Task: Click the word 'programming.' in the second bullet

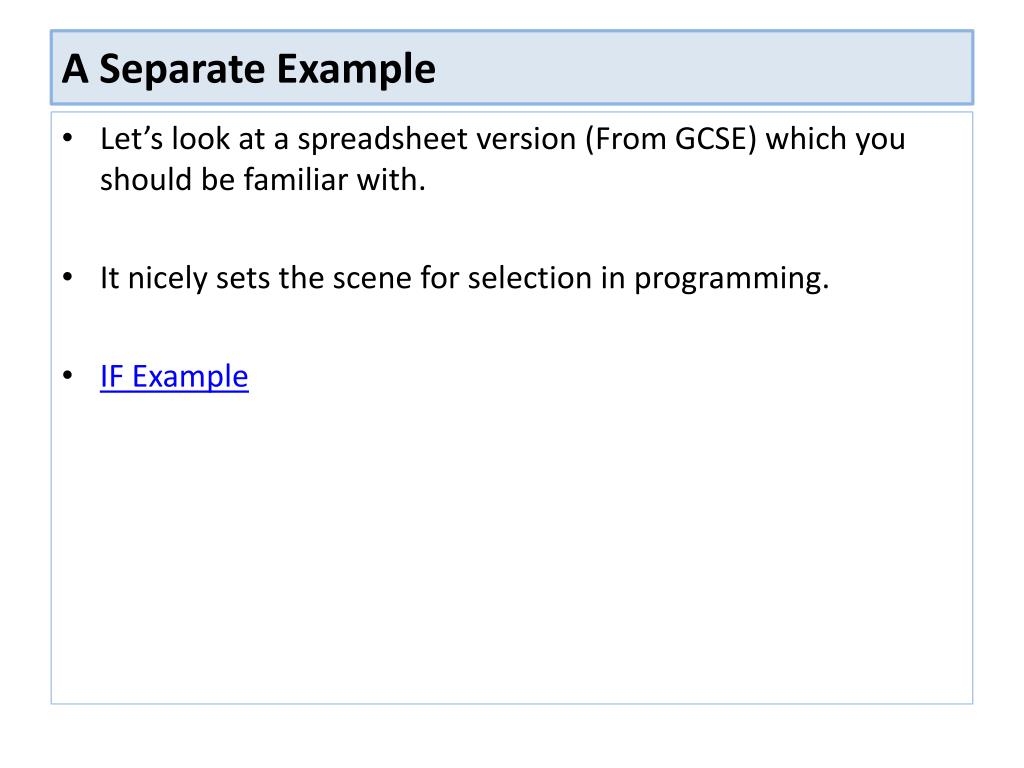Action: tap(732, 280)
